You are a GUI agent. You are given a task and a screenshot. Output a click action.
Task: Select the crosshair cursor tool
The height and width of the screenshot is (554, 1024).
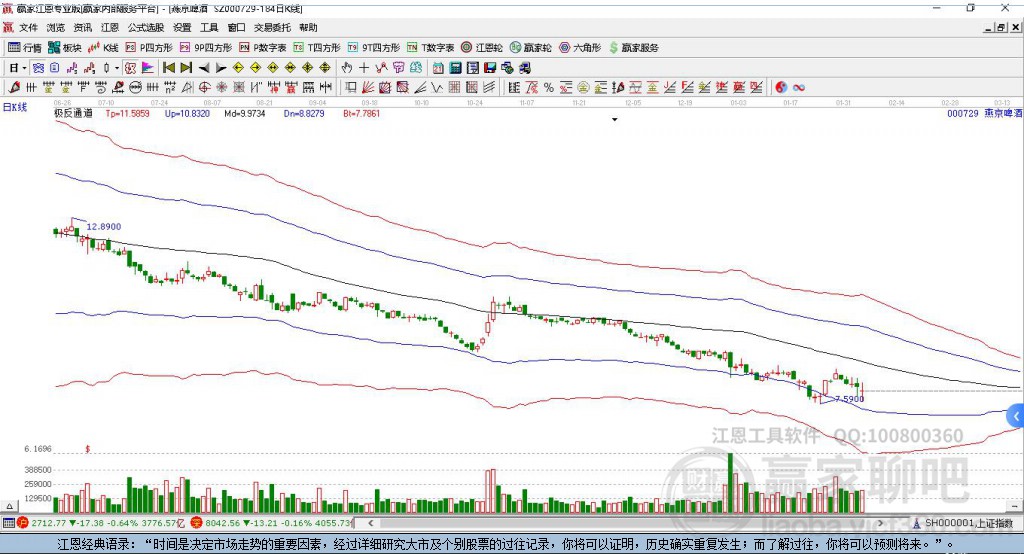click(364, 68)
